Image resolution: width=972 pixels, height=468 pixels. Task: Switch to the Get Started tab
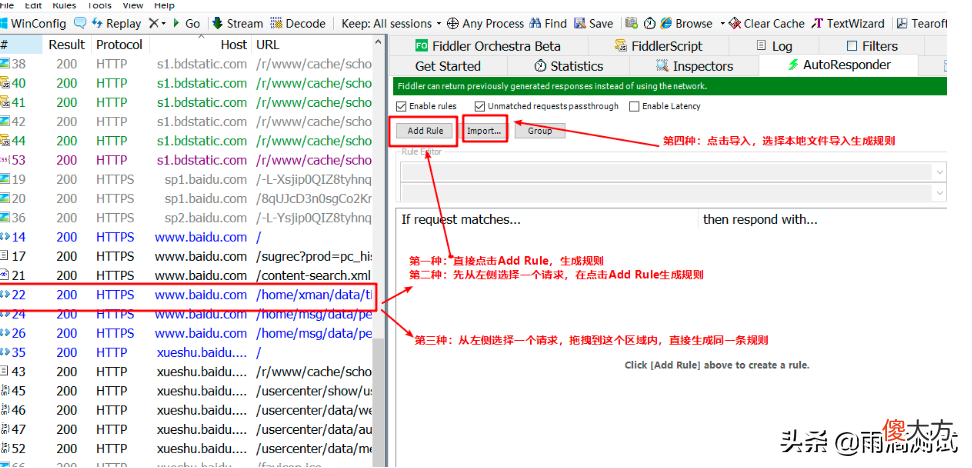[x=448, y=66]
